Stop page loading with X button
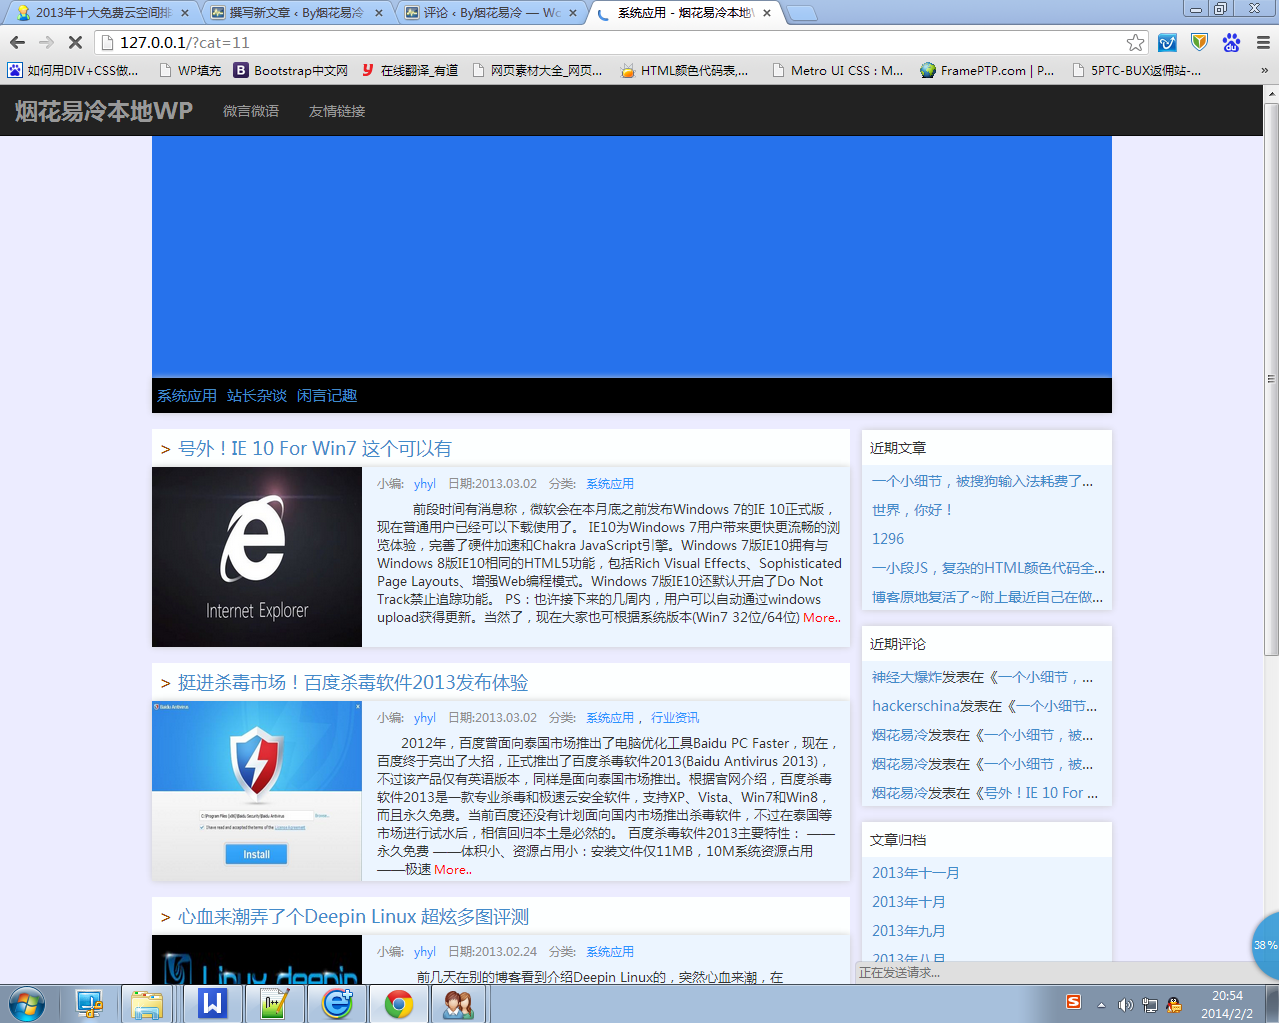 pyautogui.click(x=75, y=42)
